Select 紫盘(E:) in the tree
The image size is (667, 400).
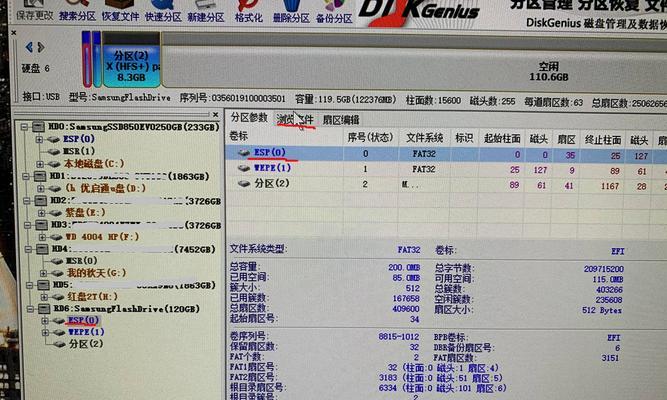point(85,212)
